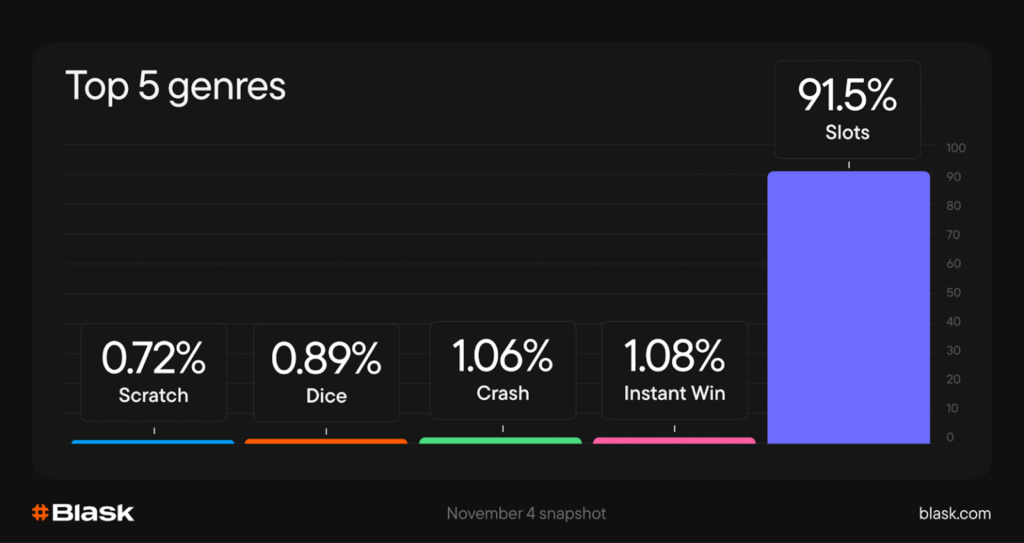Image resolution: width=1024 pixels, height=543 pixels.
Task: Click the 100 axis label
Action: point(955,148)
